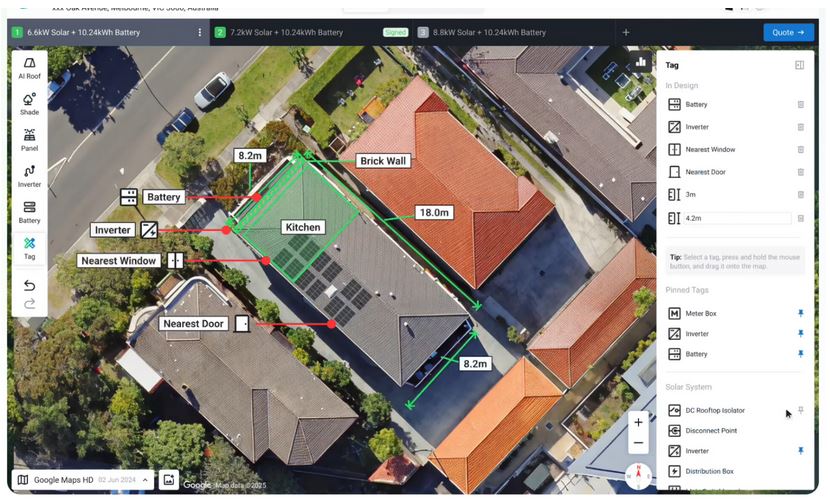Open the bar chart icon above the Tag panel
The width and height of the screenshot is (830, 500).
[x=640, y=62]
